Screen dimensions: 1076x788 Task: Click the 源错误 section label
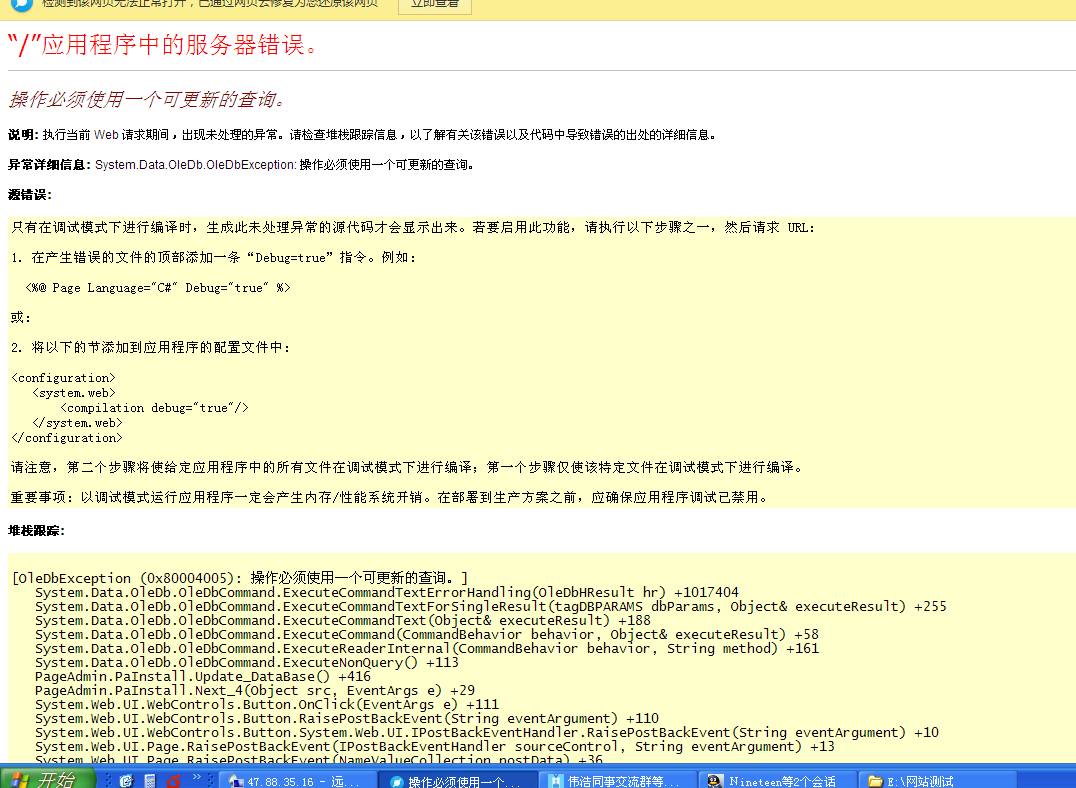(30, 194)
